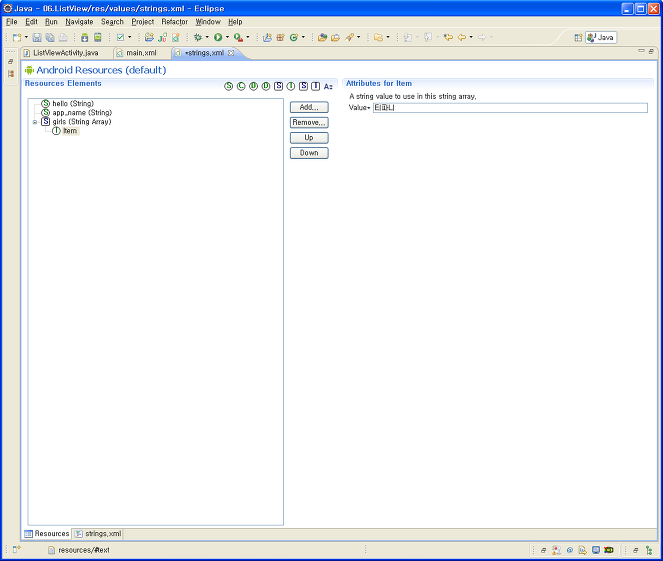Screen dimensions: 663x561
Task: Select the hello (String) resource
Action: point(73,104)
